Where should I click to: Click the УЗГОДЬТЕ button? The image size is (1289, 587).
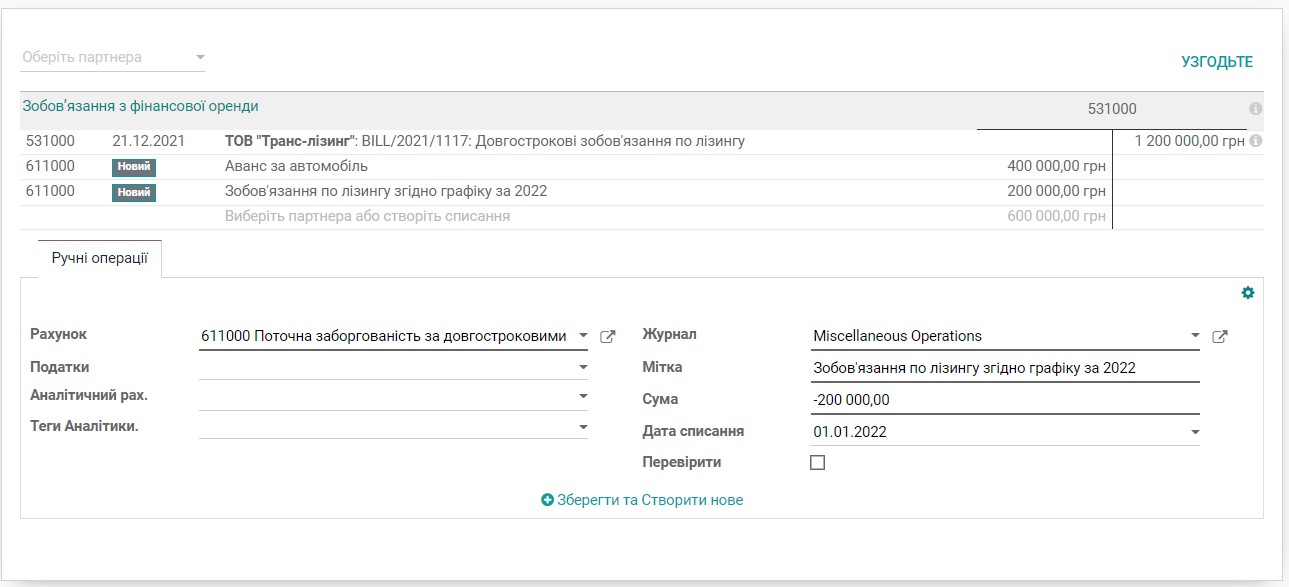click(1215, 61)
